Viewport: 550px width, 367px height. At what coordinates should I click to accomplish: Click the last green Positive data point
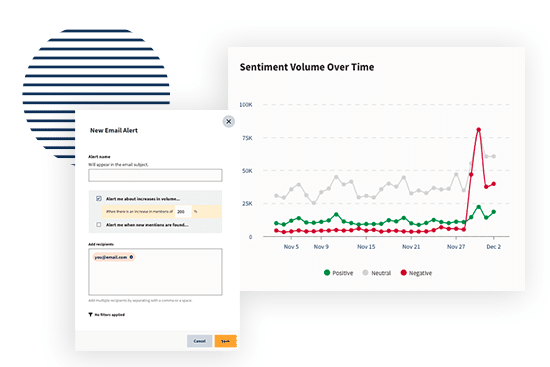coord(494,212)
